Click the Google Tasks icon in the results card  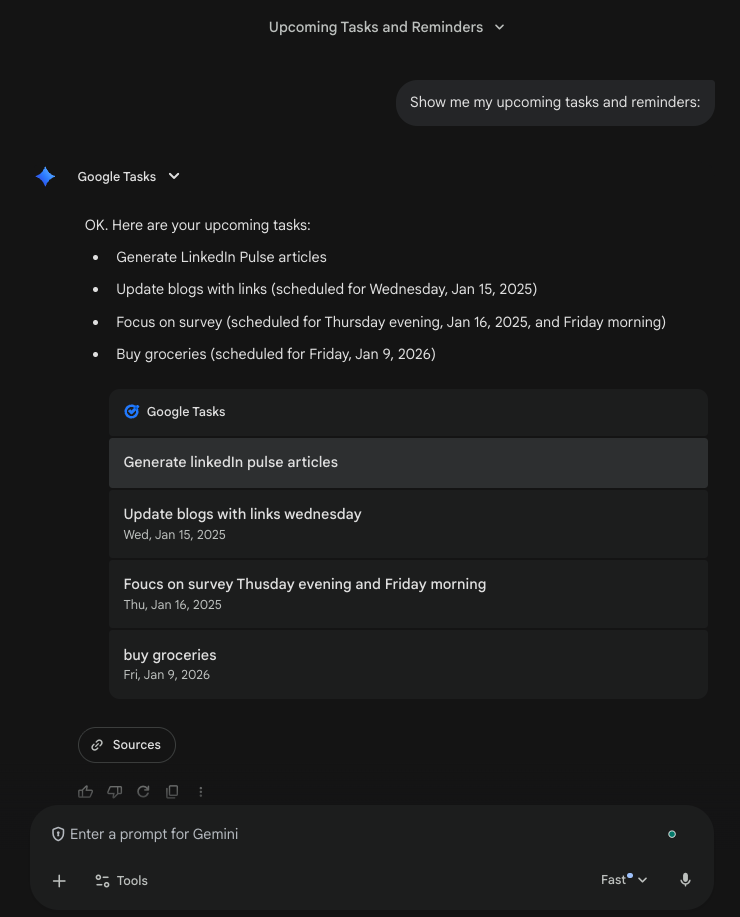[131, 411]
